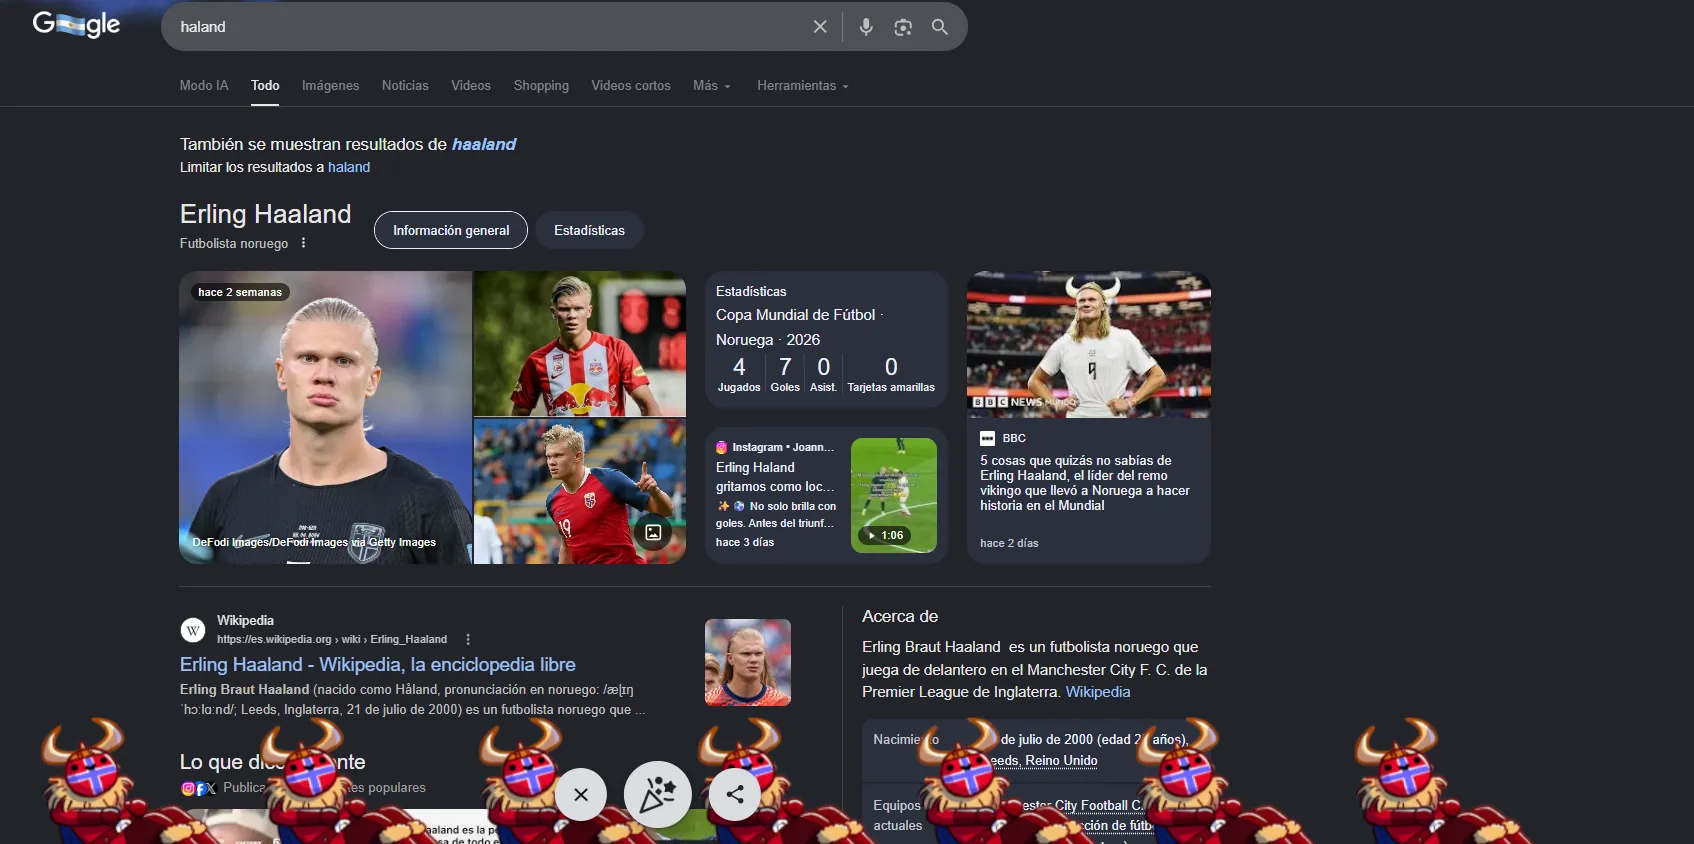Submit search with magnifier icon
Screen dimensions: 1694x844
click(940, 27)
